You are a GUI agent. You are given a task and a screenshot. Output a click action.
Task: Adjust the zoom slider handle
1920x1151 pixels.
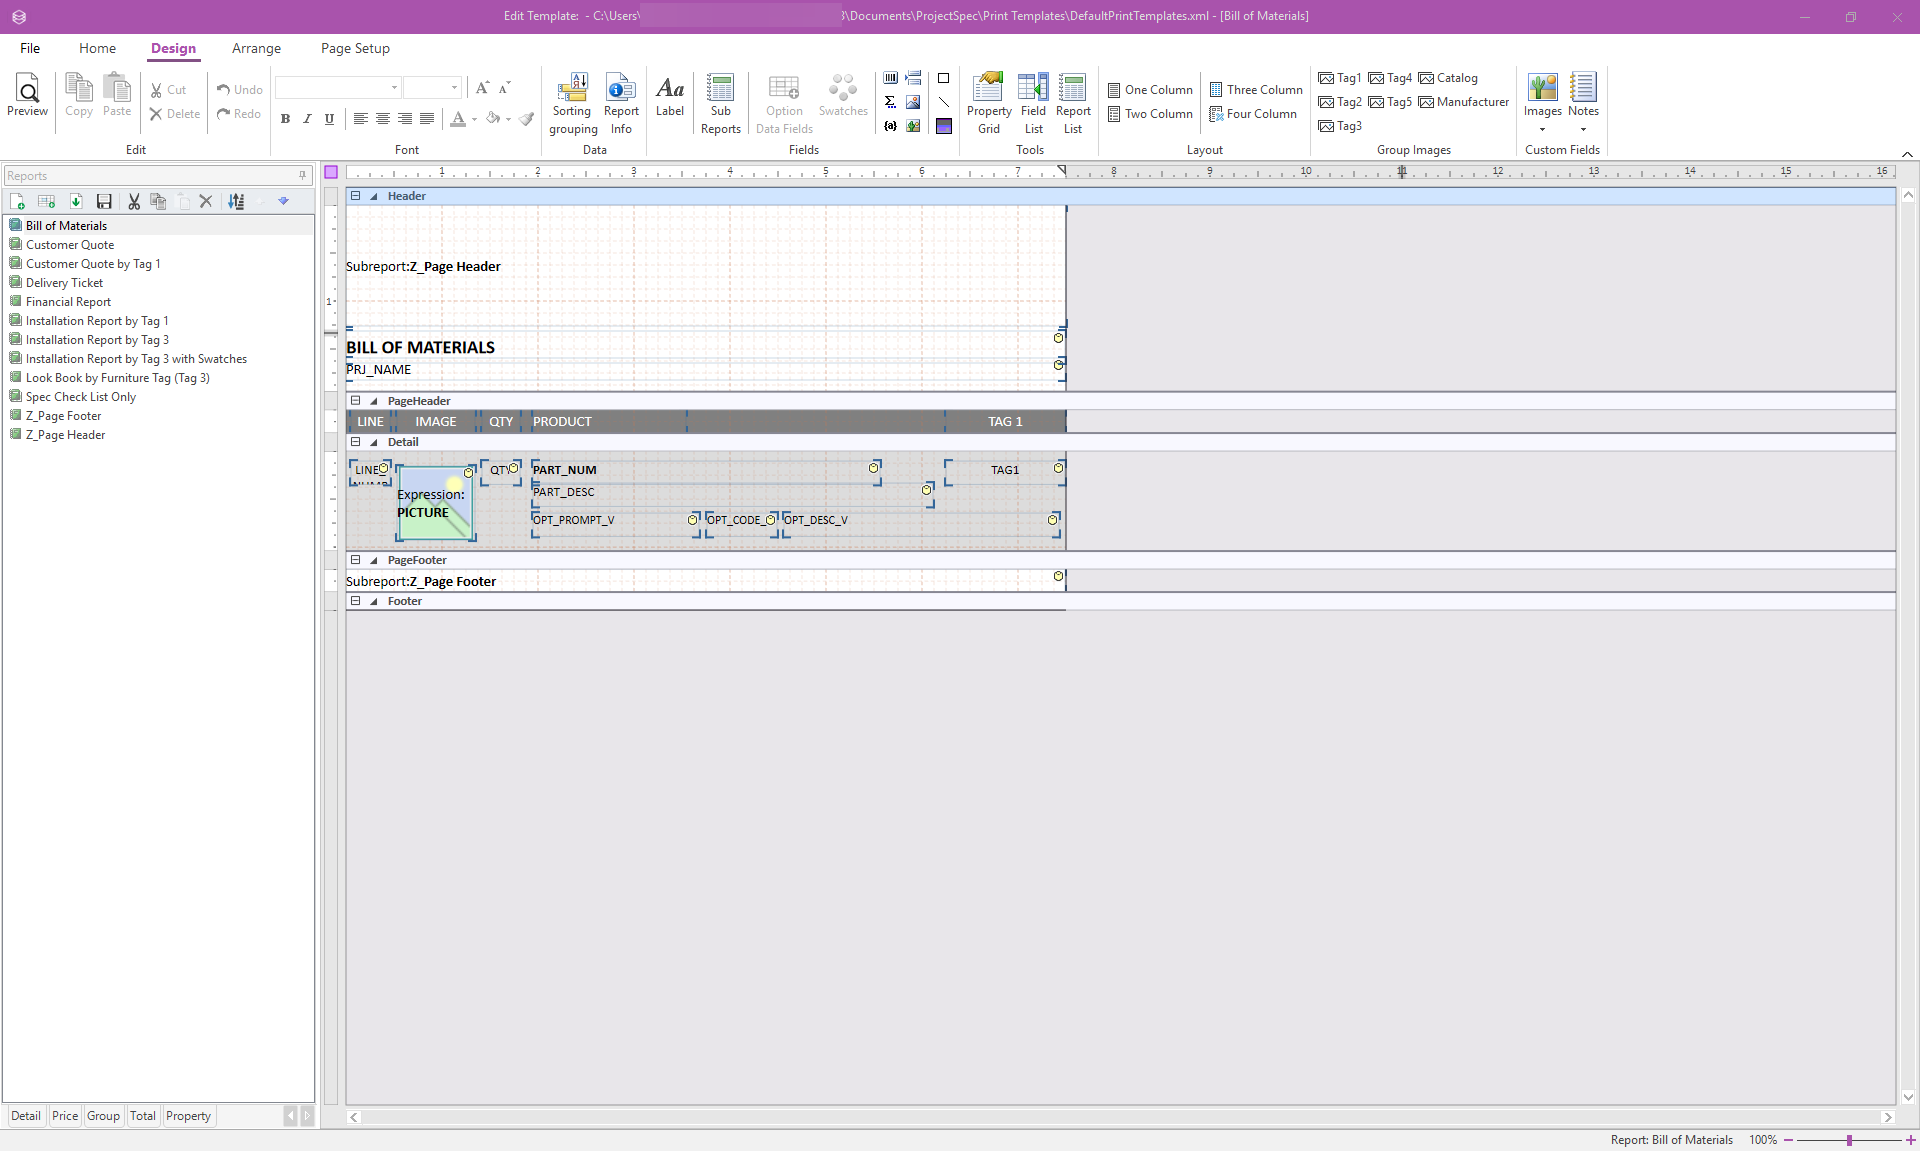point(1849,1140)
